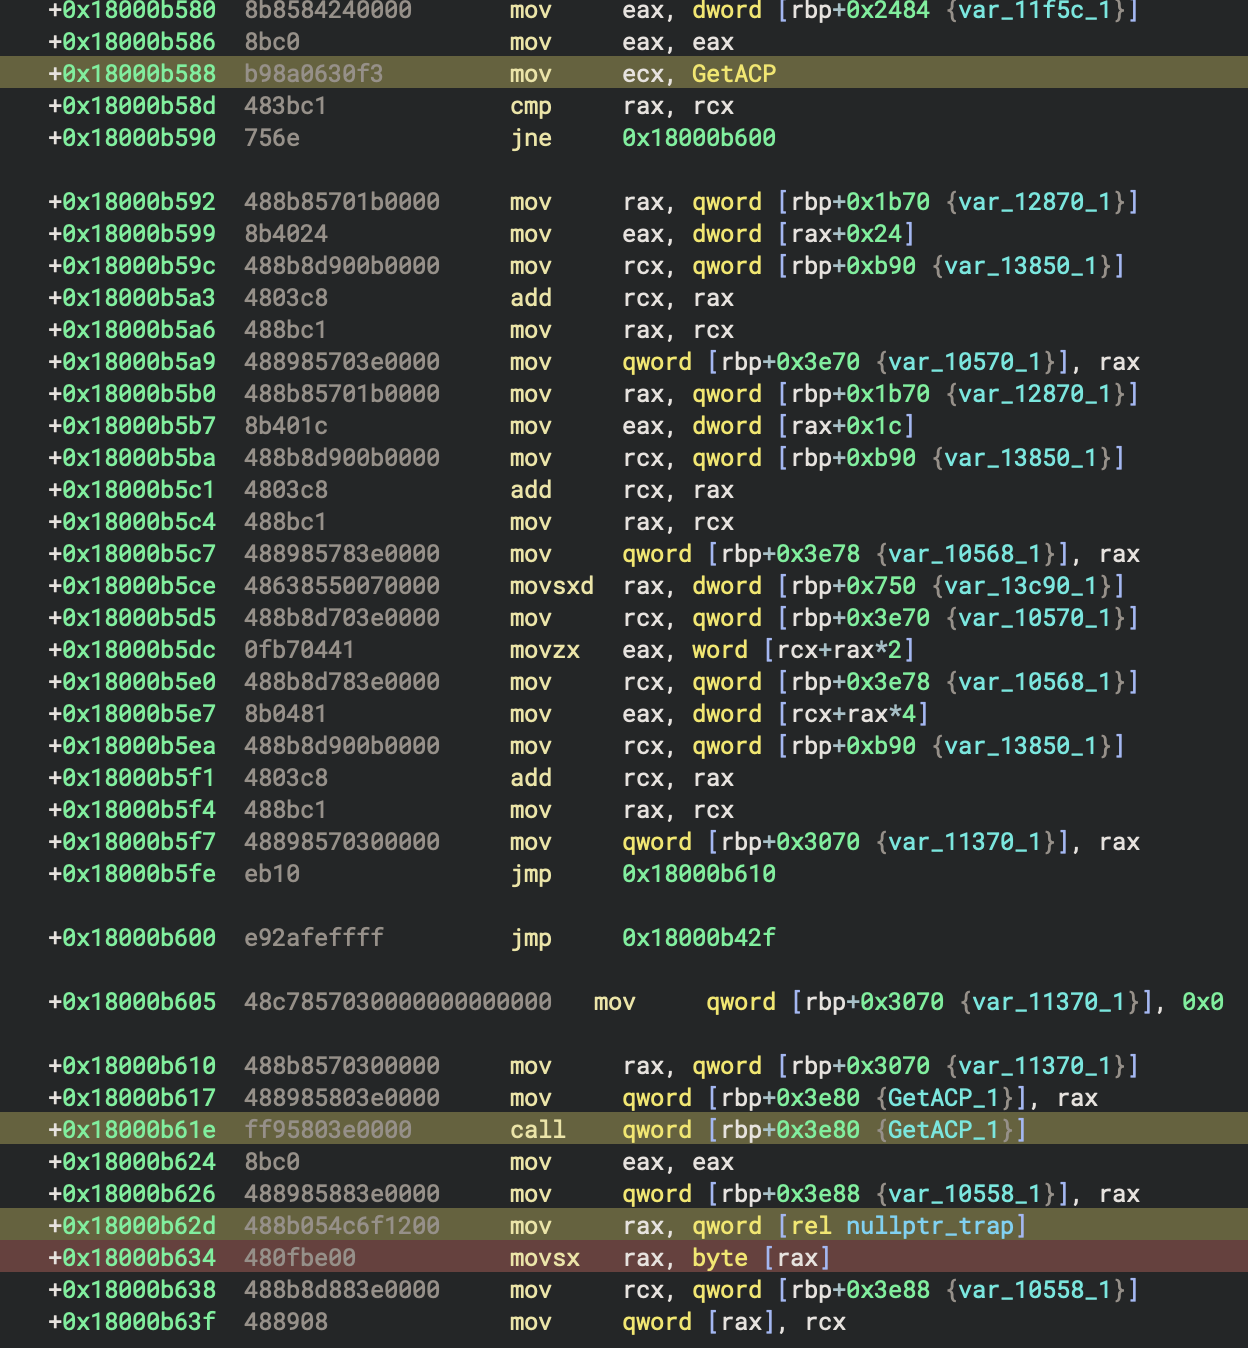The height and width of the screenshot is (1348, 1248).
Task: Select address +0x18000b580
Action: click(132, 11)
